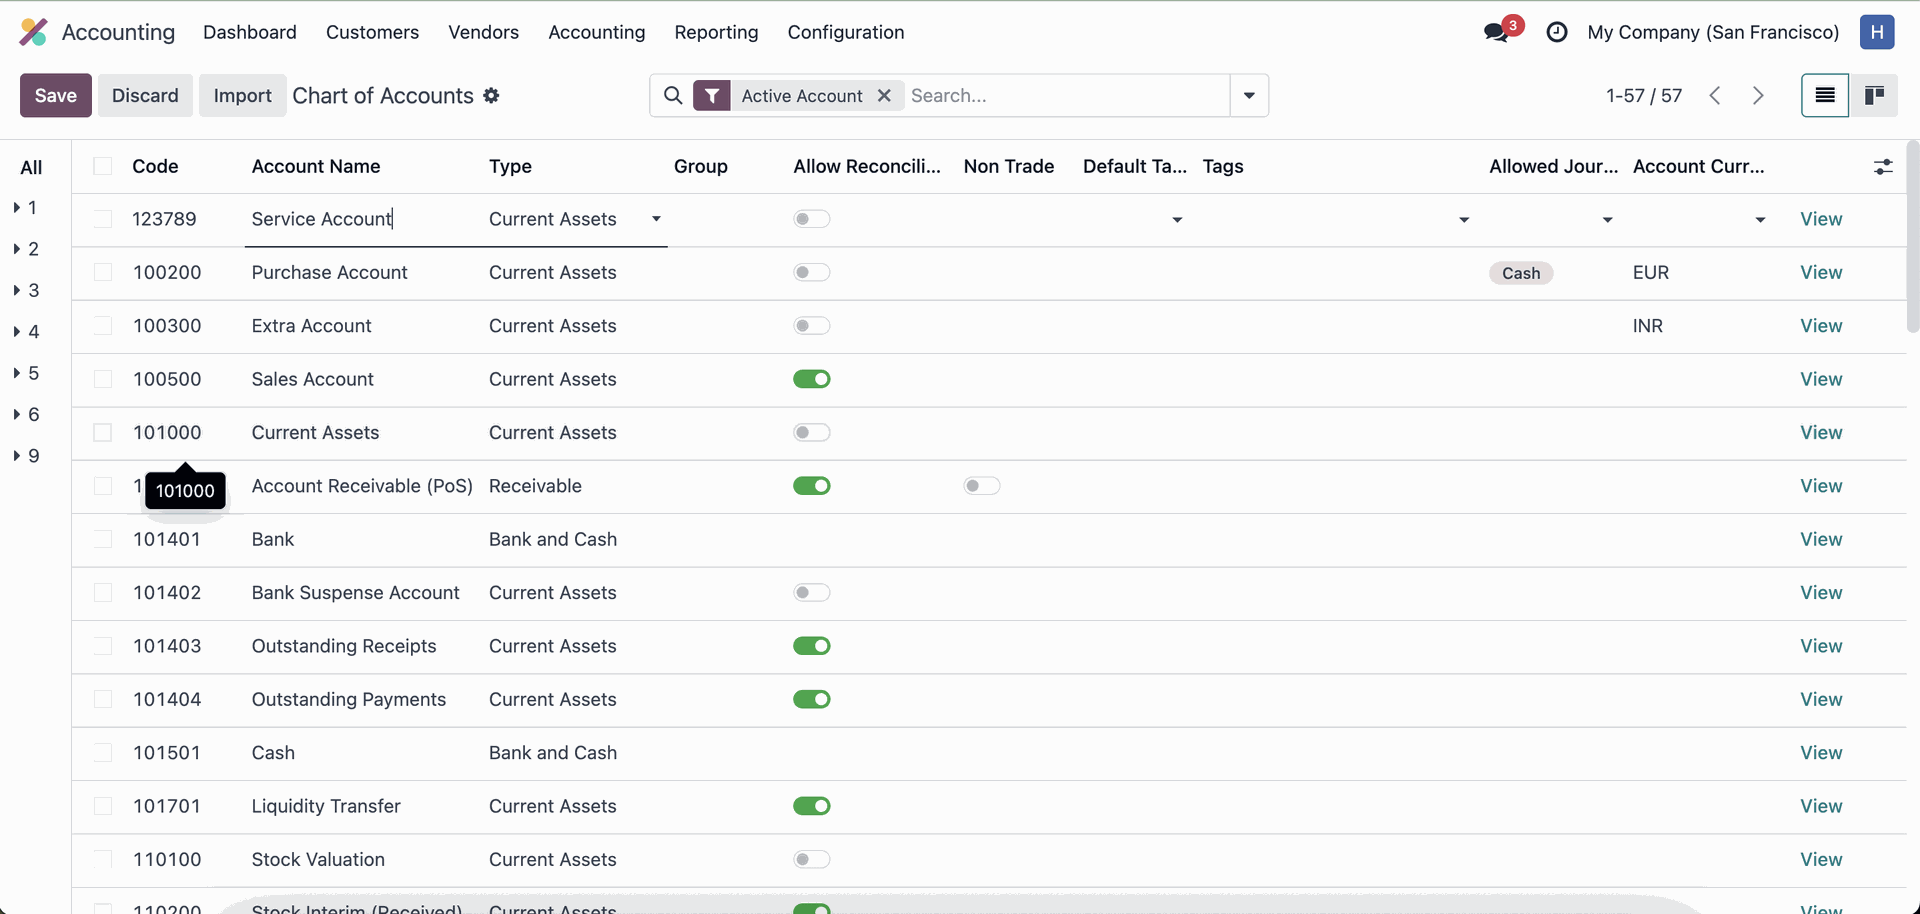Select the Purchase Account row checkbox
This screenshot has width=1920, height=914.
[x=103, y=272]
